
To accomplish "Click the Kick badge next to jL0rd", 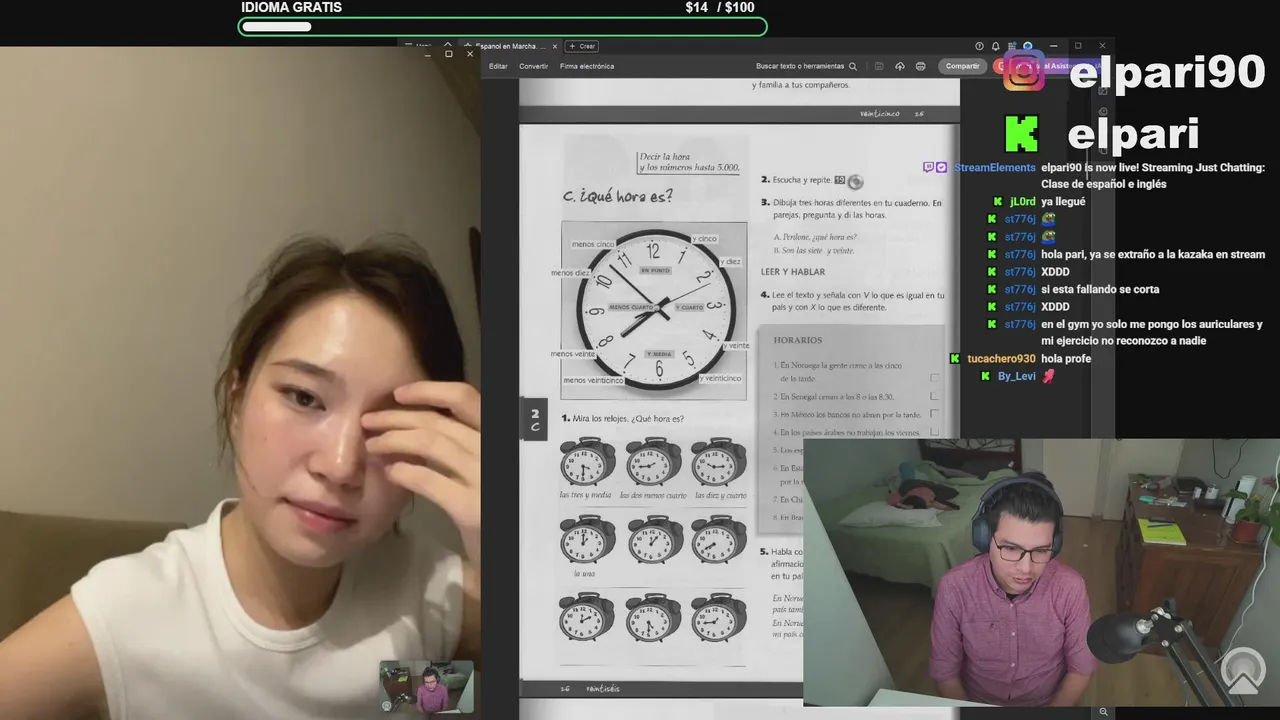I will [x=997, y=202].
